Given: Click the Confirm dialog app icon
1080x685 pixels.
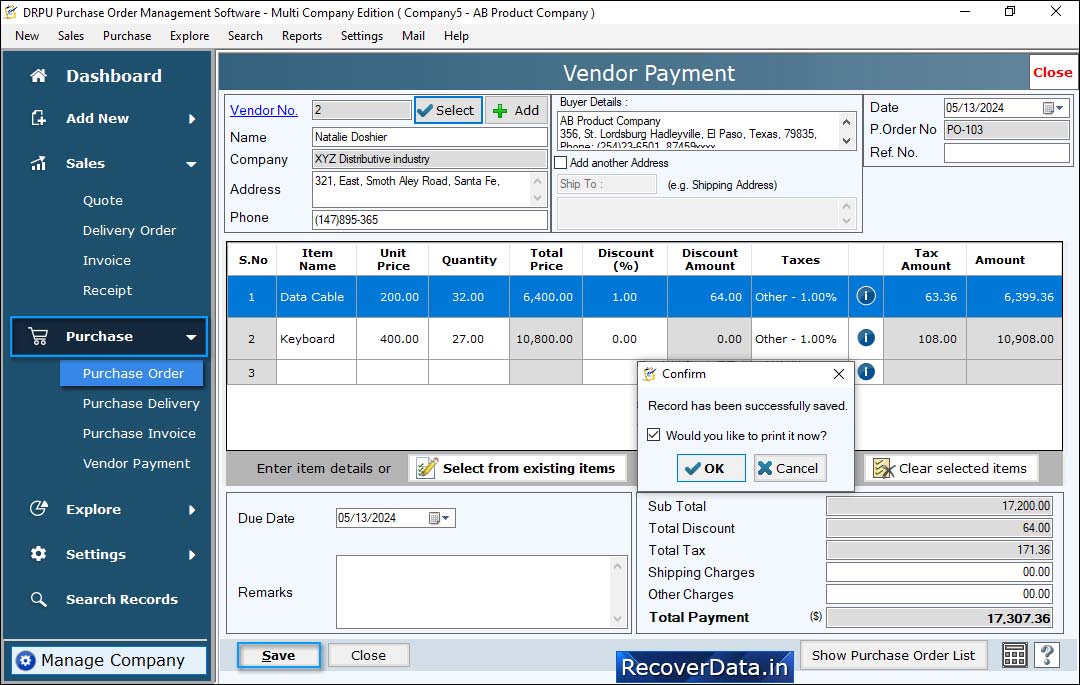Looking at the screenshot, I should (x=650, y=374).
